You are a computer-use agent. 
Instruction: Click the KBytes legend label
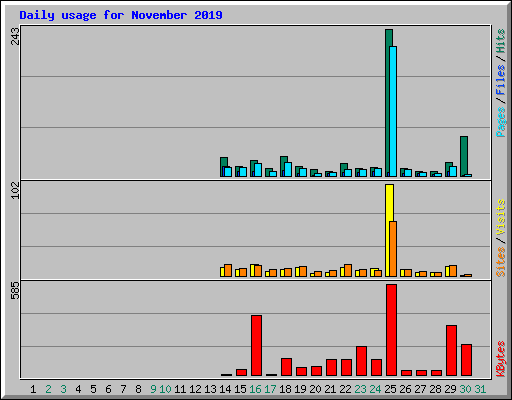500,359
